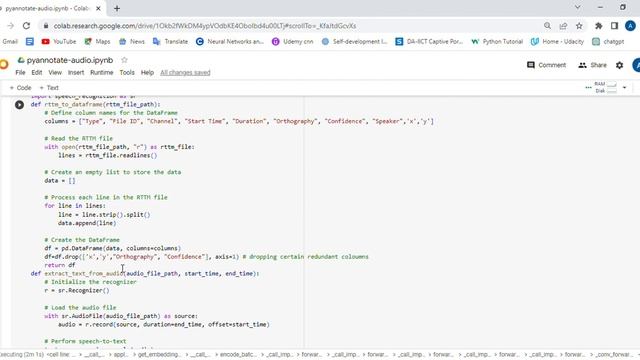640x360 pixels.
Task: Toggle Chrome side panel icon
Action: (x=614, y=26)
